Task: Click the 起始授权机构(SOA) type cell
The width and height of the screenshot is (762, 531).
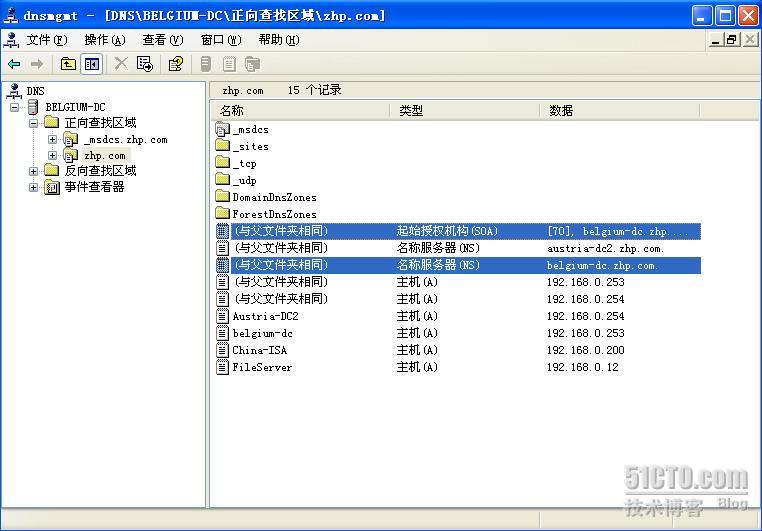Action: coord(447,231)
